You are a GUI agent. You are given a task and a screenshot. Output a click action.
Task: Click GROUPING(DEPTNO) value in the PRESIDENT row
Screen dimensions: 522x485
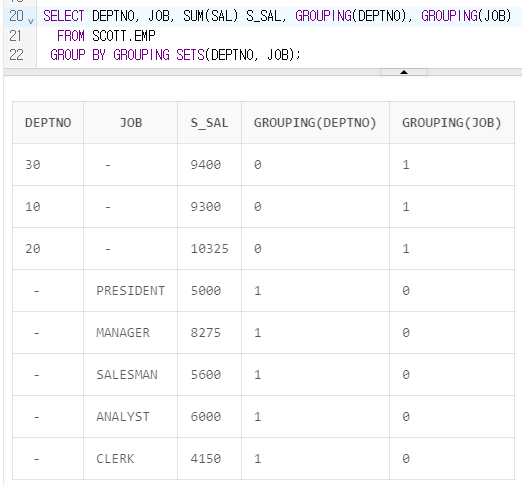click(315, 291)
